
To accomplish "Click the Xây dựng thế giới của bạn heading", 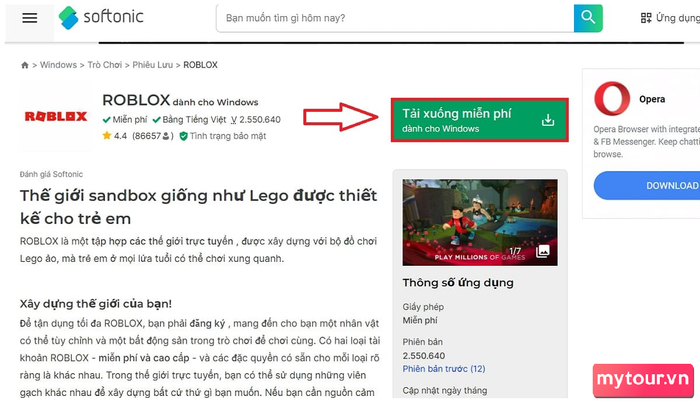I will click(96, 304).
